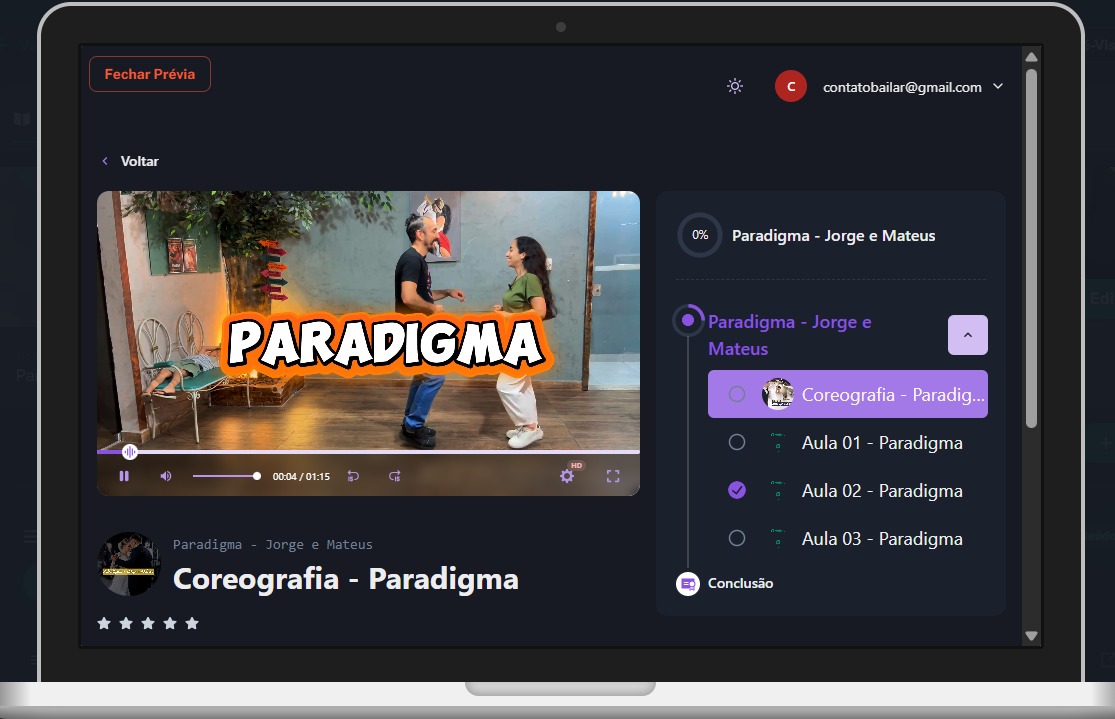Skip forward 15 seconds in video
Image resolution: width=1115 pixels, height=719 pixels.
tap(395, 476)
